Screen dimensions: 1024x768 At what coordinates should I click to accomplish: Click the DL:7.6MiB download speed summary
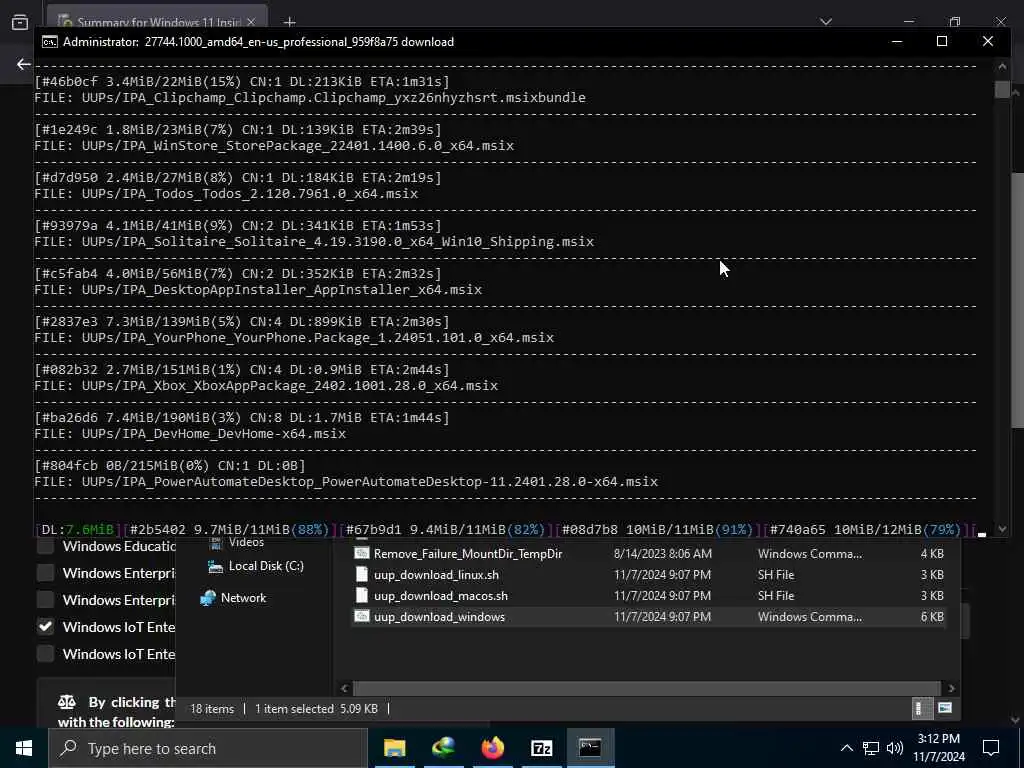pyautogui.click(x=78, y=530)
